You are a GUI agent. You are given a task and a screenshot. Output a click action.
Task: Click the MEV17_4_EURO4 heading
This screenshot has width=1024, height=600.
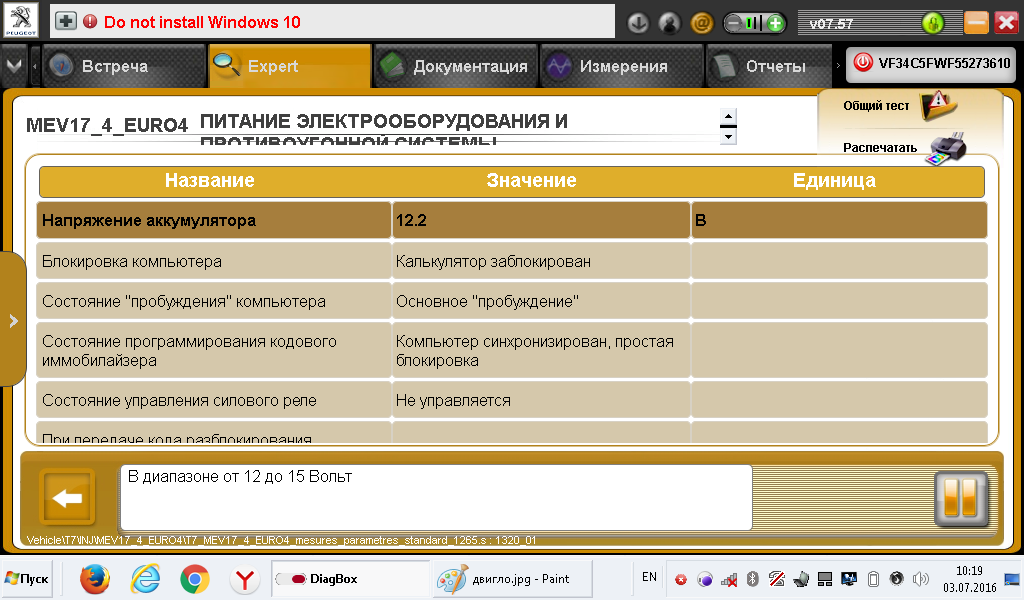tap(106, 125)
